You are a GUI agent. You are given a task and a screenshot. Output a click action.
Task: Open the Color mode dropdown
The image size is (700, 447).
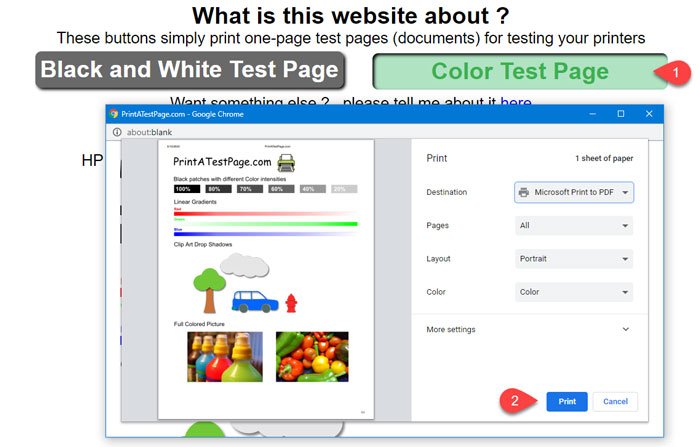tap(573, 292)
